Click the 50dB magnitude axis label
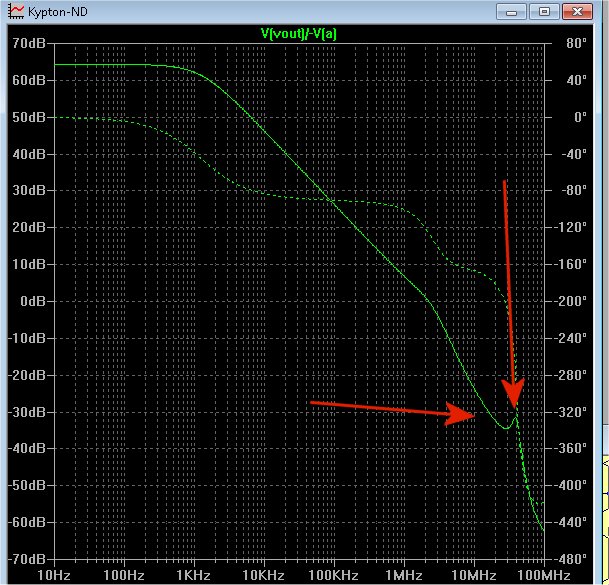The height and width of the screenshot is (585, 609). [29, 117]
